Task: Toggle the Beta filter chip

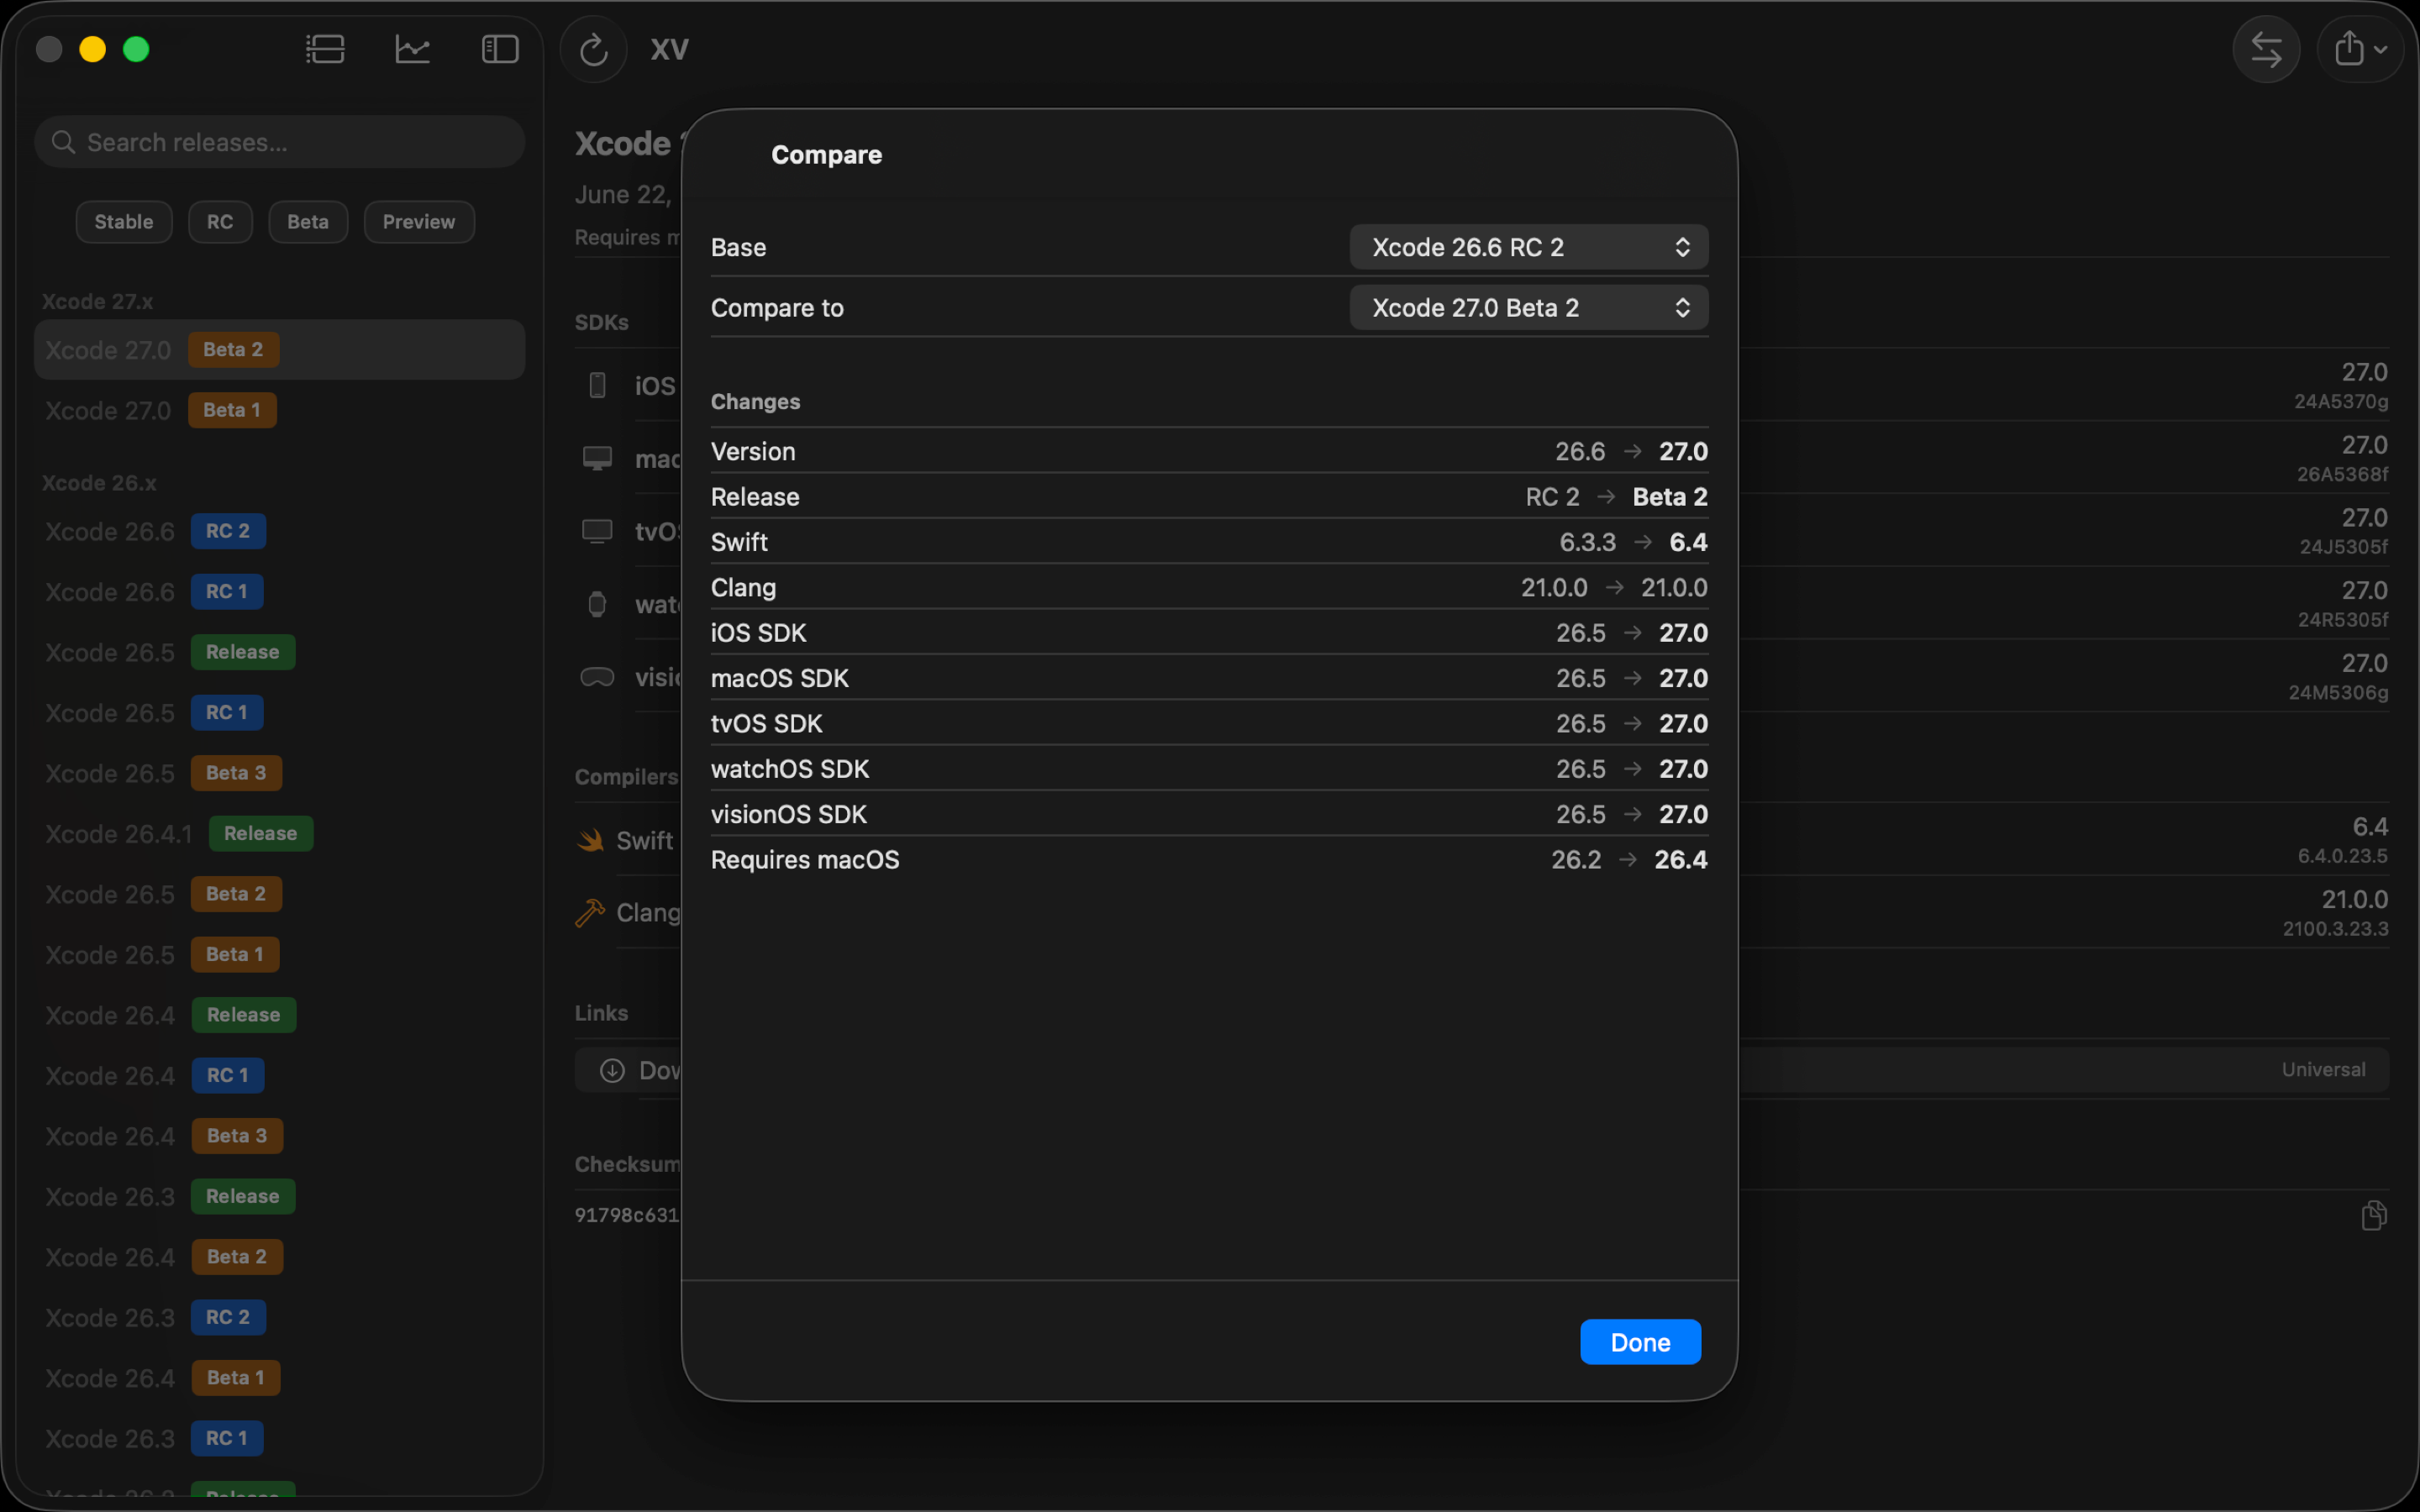Action: coord(308,222)
